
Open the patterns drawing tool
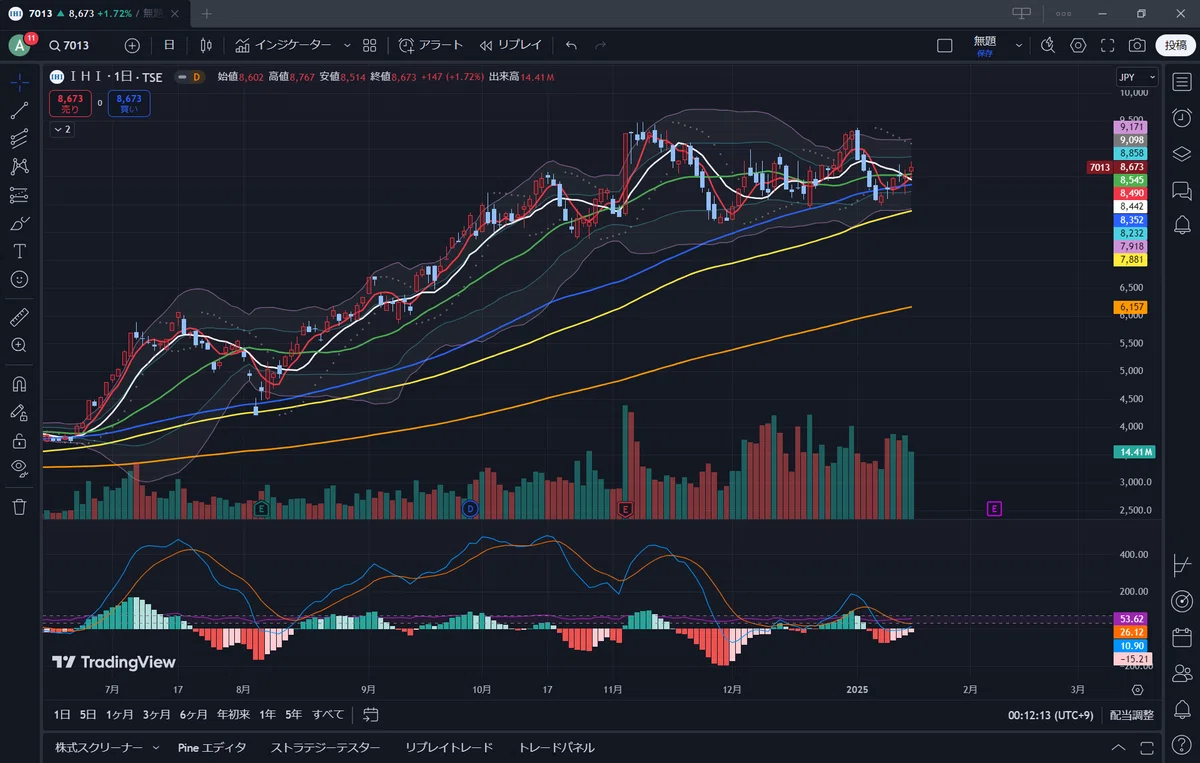click(x=19, y=167)
